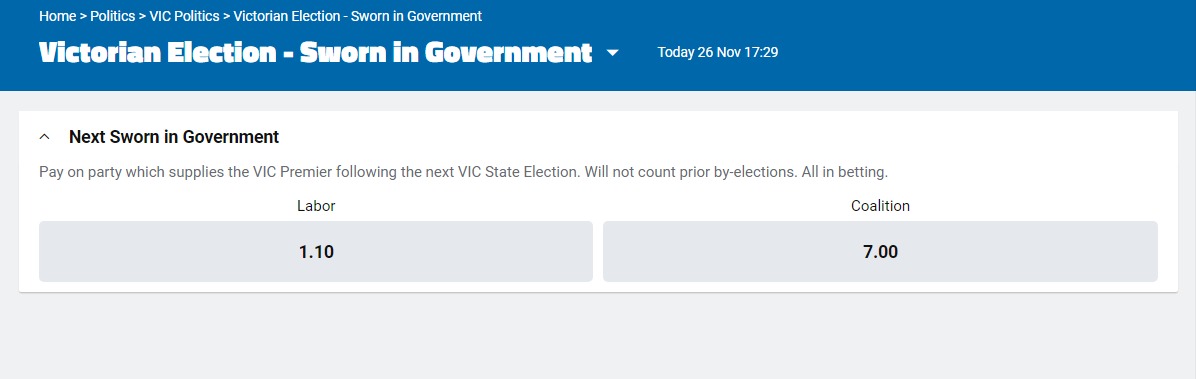This screenshot has width=1196, height=379.
Task: Navigate to VIC Politics breadcrumb
Action: [x=184, y=16]
